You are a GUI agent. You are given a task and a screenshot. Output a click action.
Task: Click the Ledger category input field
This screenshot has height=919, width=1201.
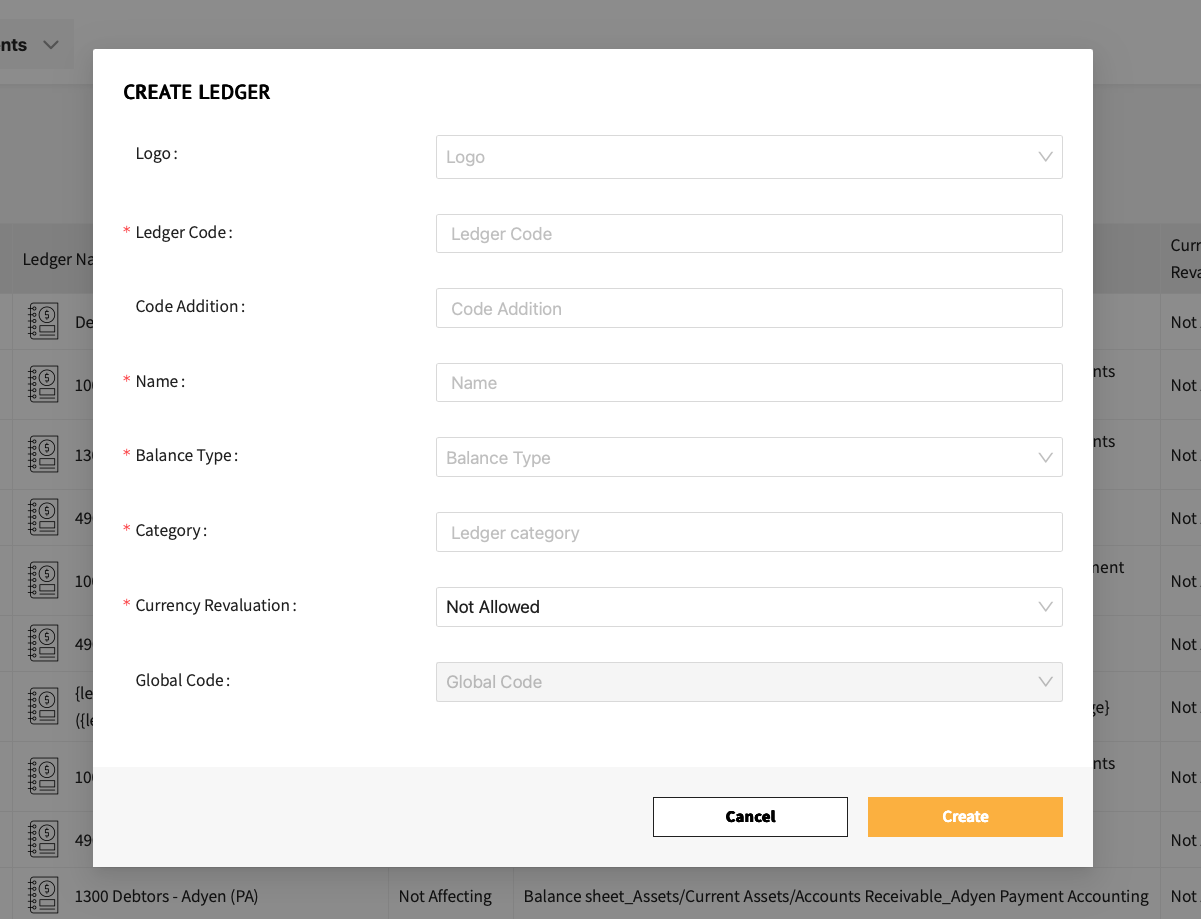749,532
